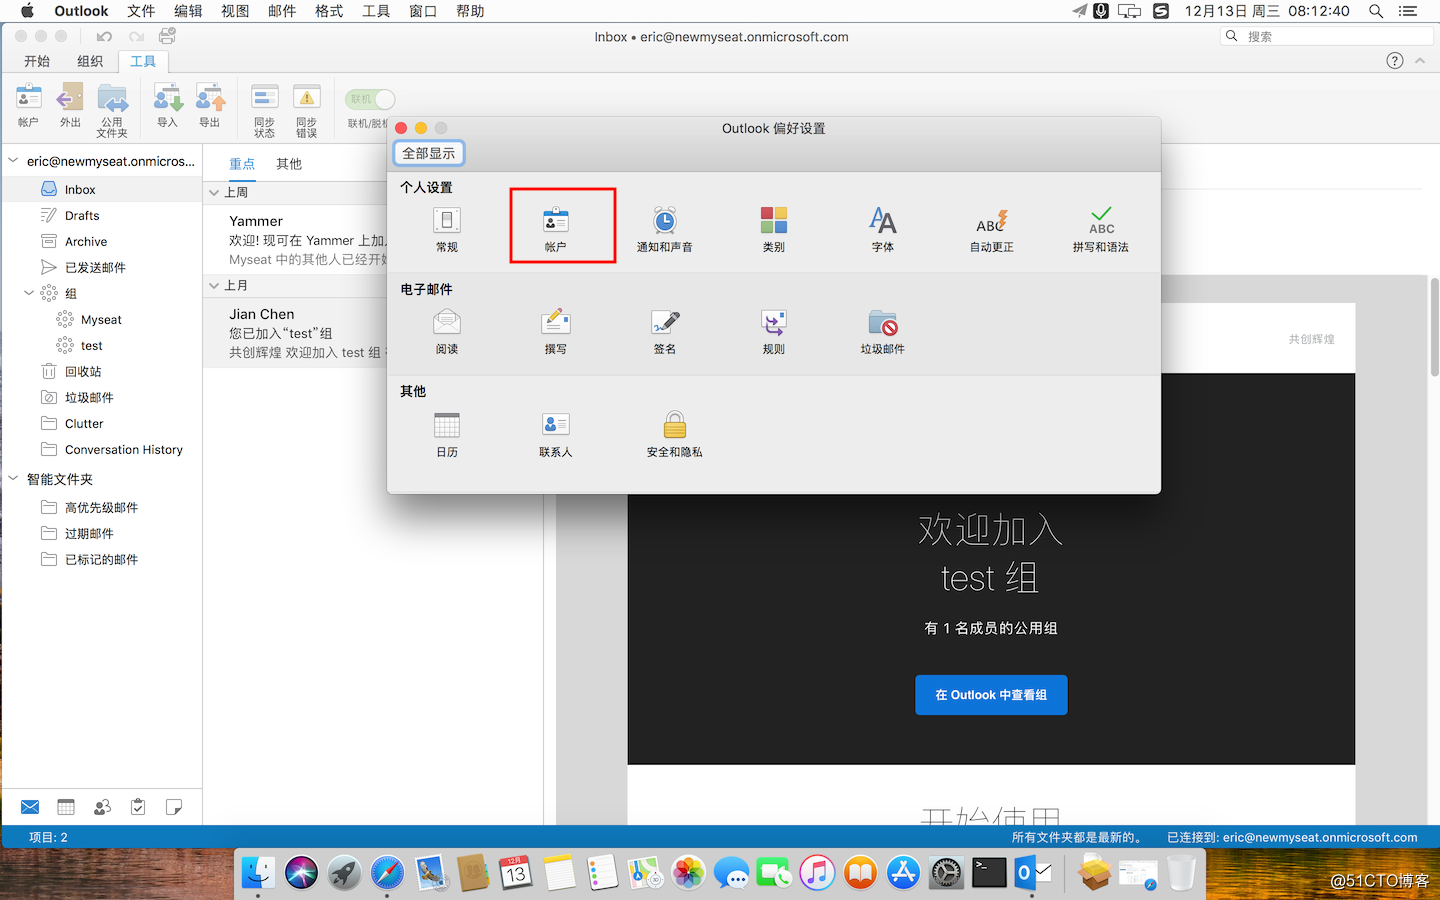1440x900 pixels.
Task: Click the undo arrow in the title bar
Action: click(104, 36)
